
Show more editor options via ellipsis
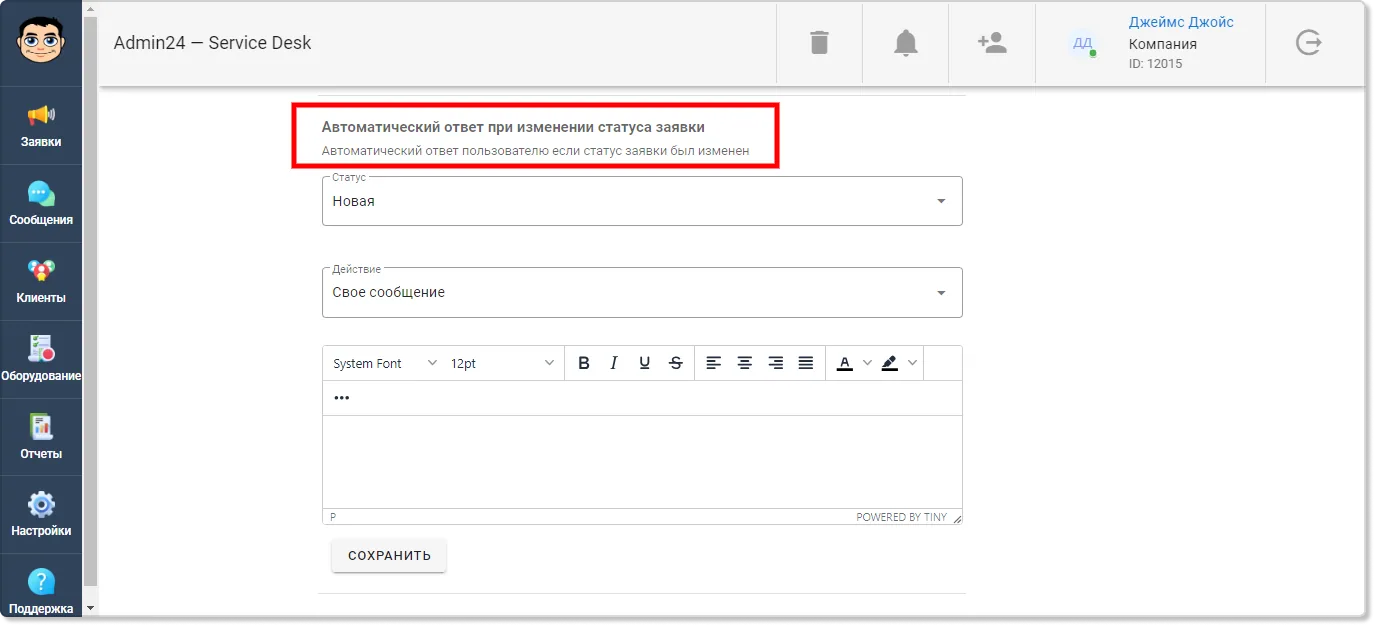coord(342,398)
